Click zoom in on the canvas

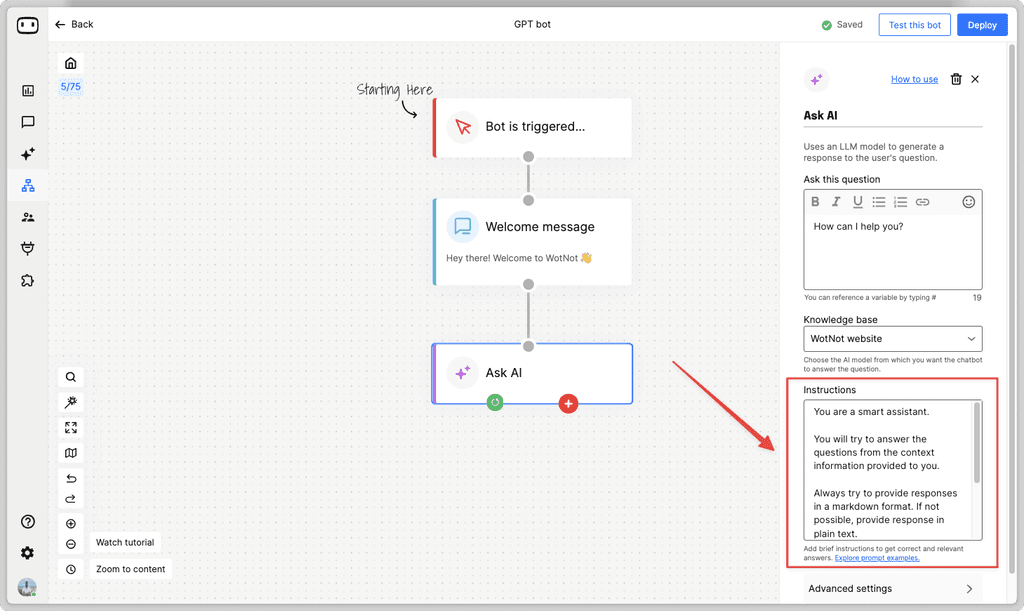tap(70, 523)
